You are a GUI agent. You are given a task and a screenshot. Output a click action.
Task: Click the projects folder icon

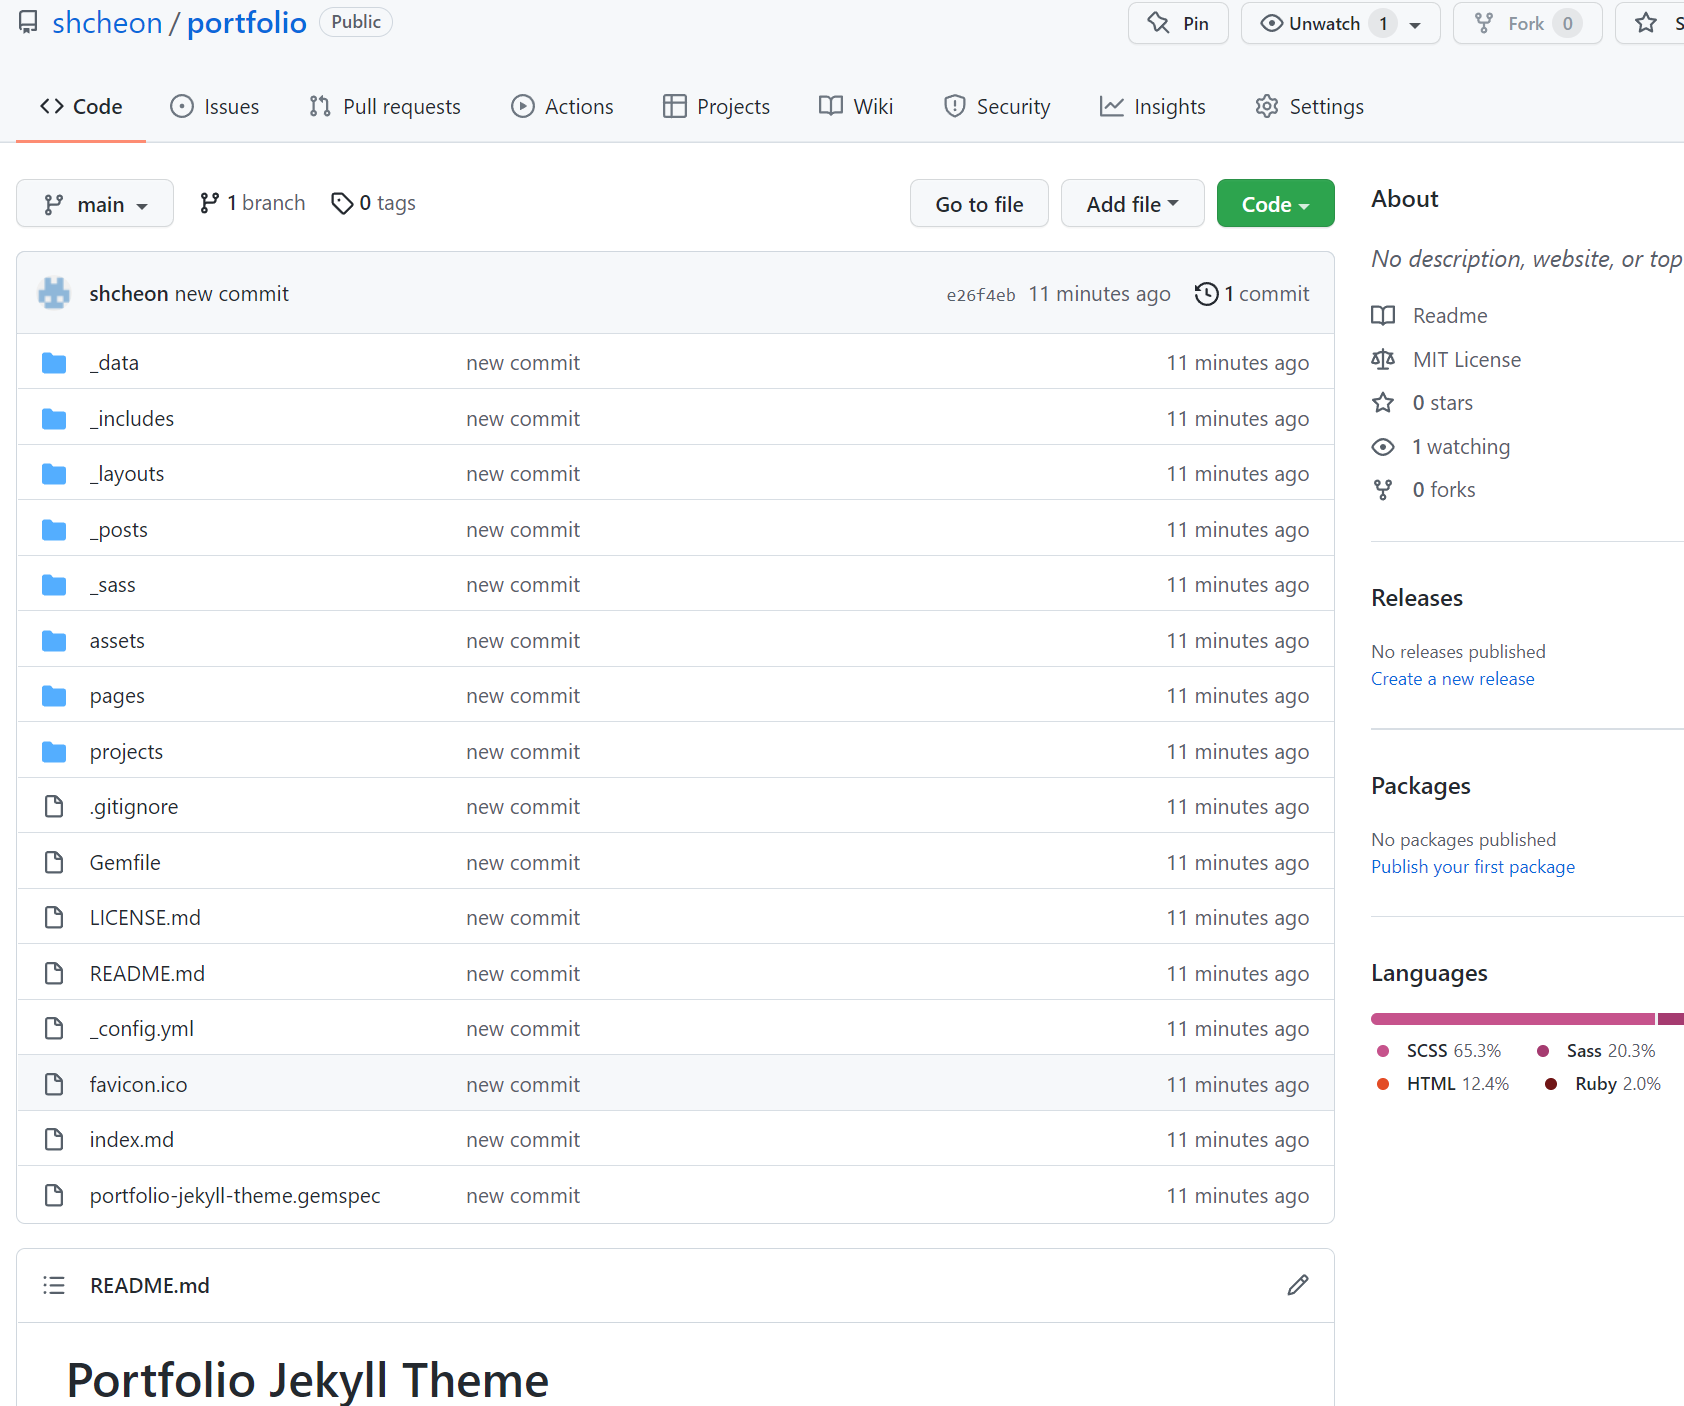click(x=54, y=752)
